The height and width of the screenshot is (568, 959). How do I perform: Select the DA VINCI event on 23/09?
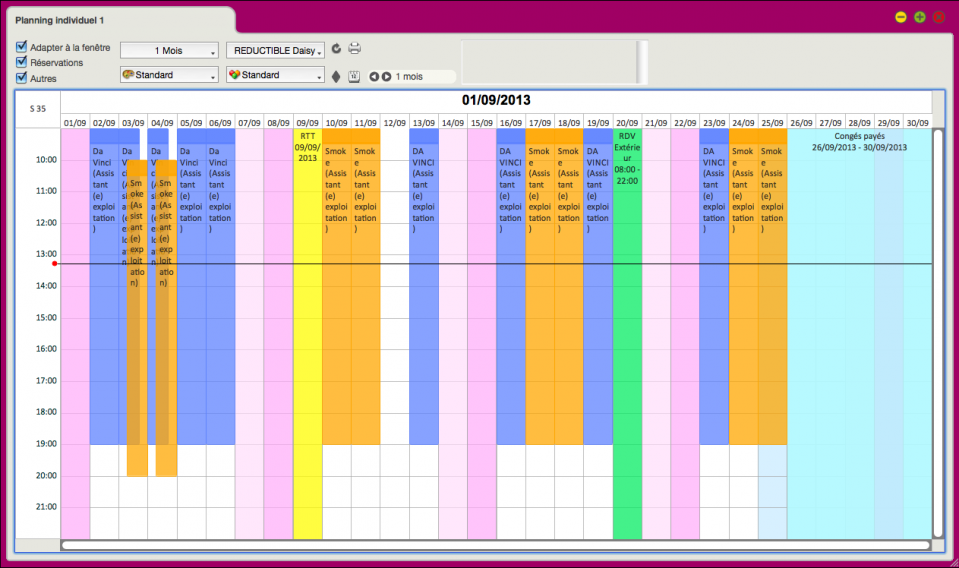pyautogui.click(x=714, y=286)
